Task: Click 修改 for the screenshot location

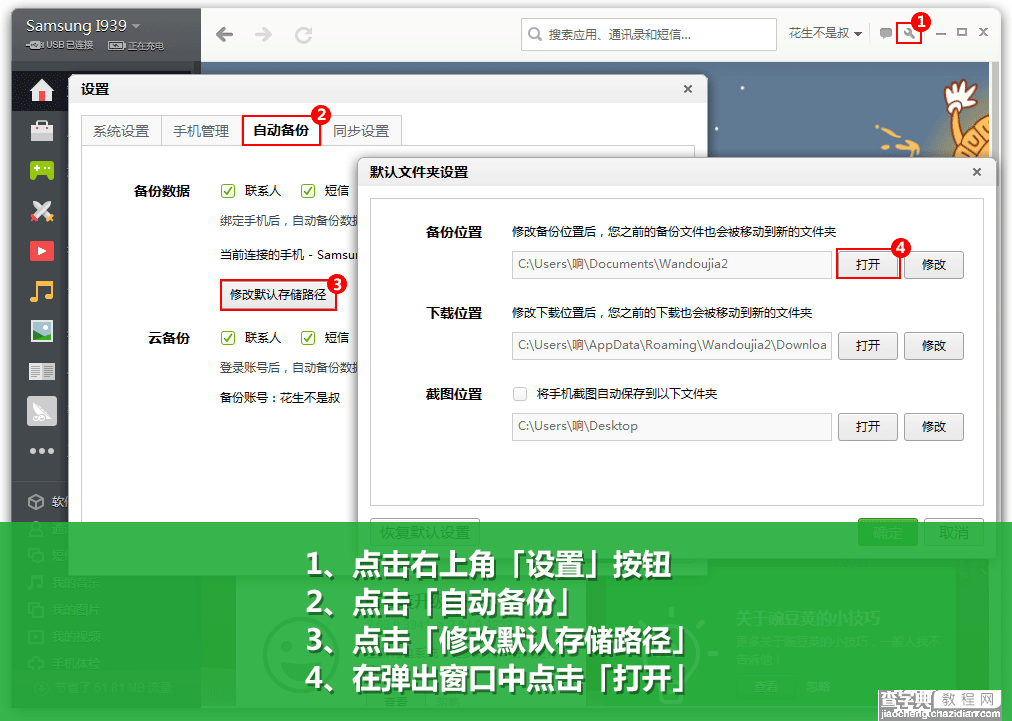Action: (x=933, y=427)
